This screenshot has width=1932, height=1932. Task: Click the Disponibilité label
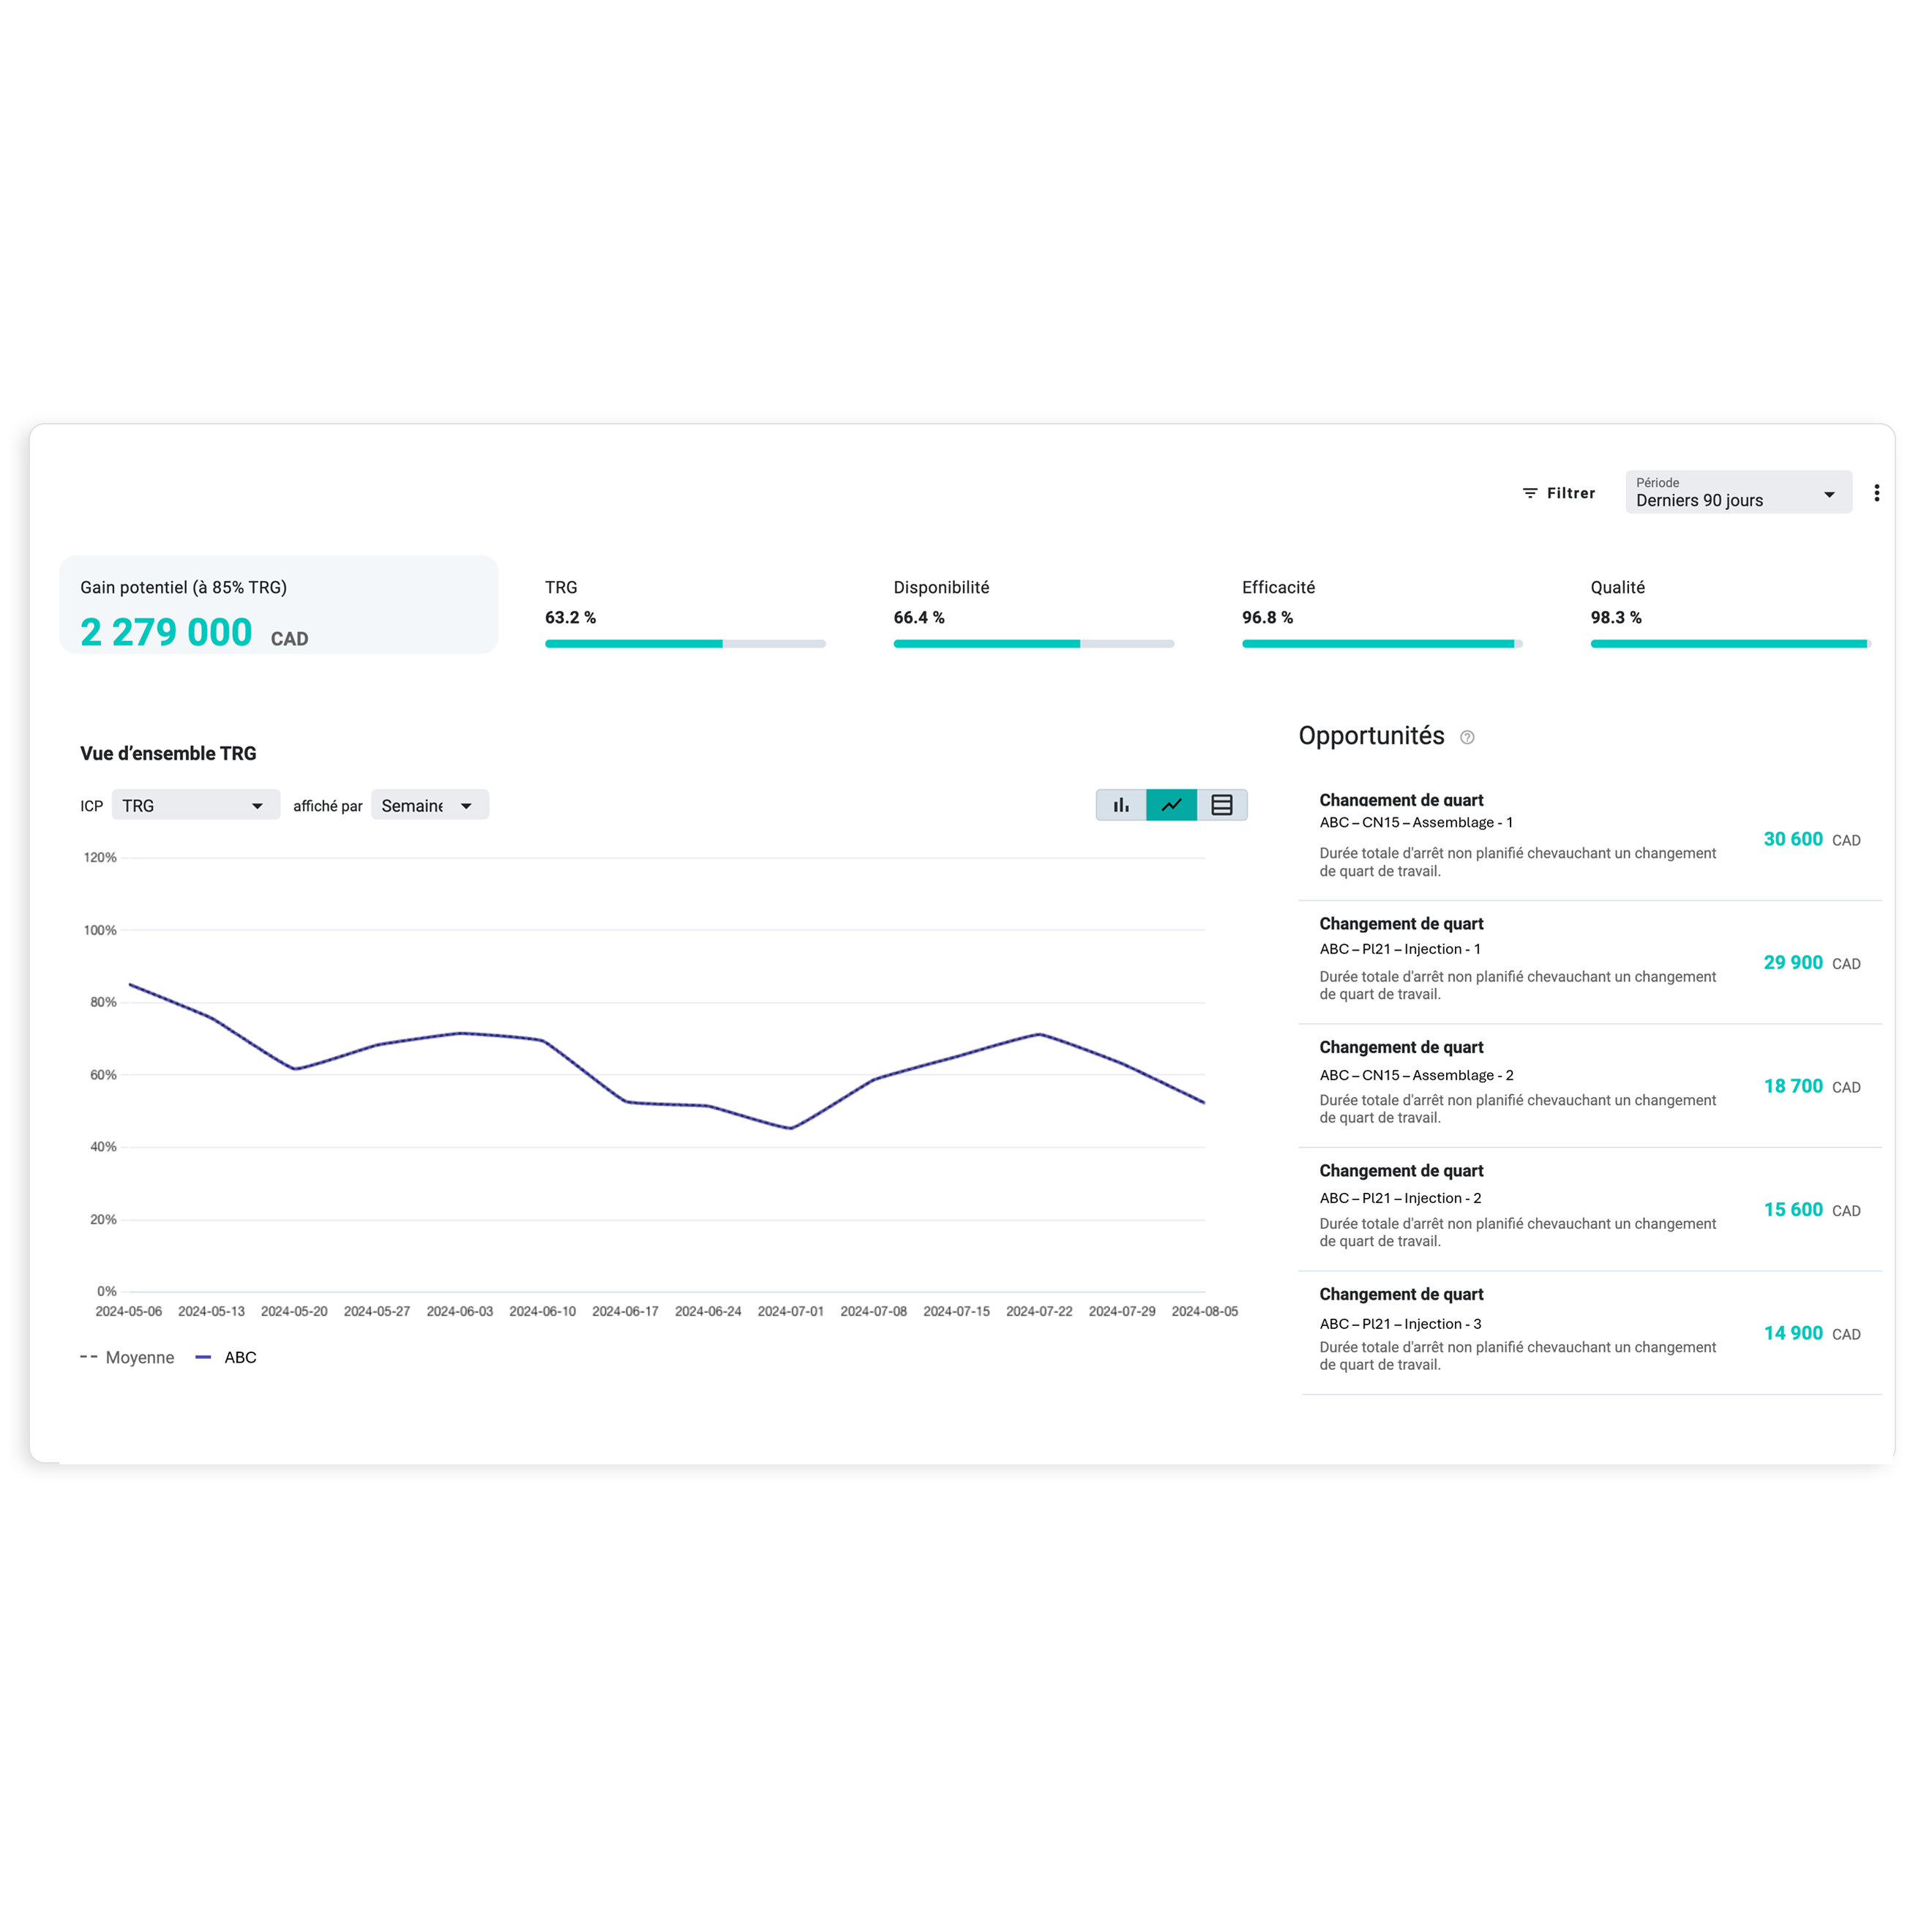(941, 587)
